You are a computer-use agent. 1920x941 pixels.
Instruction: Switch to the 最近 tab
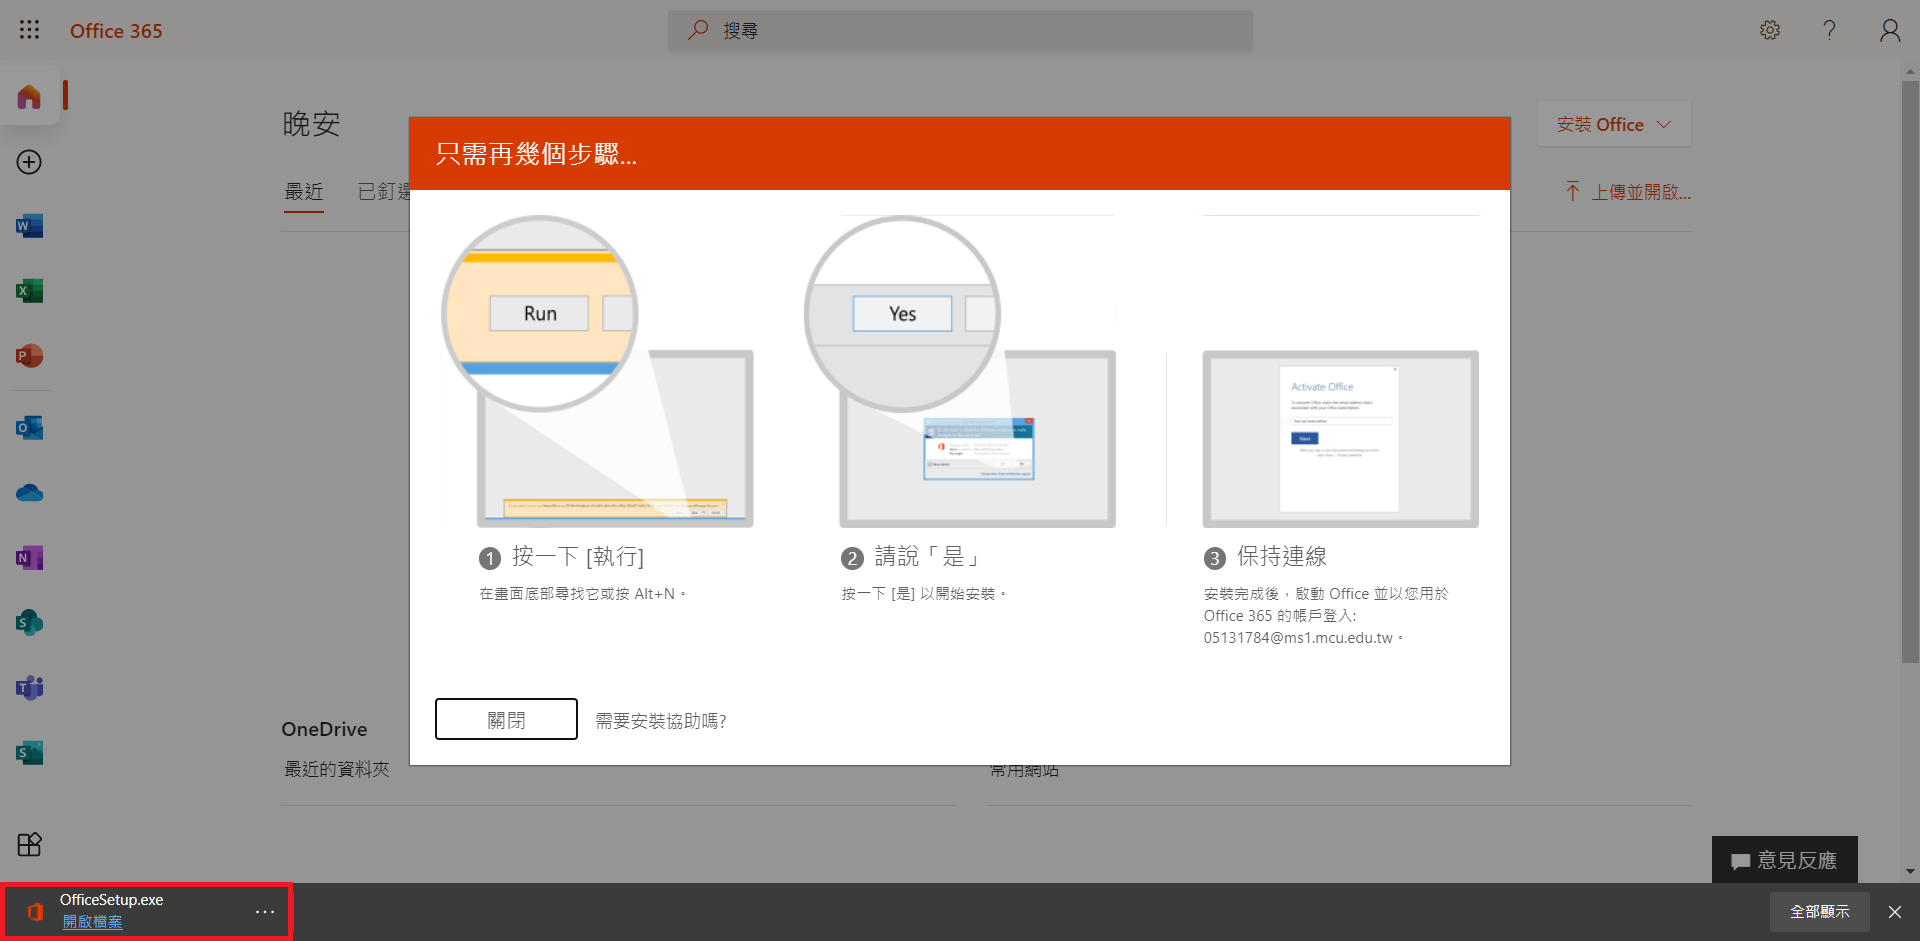click(x=304, y=192)
